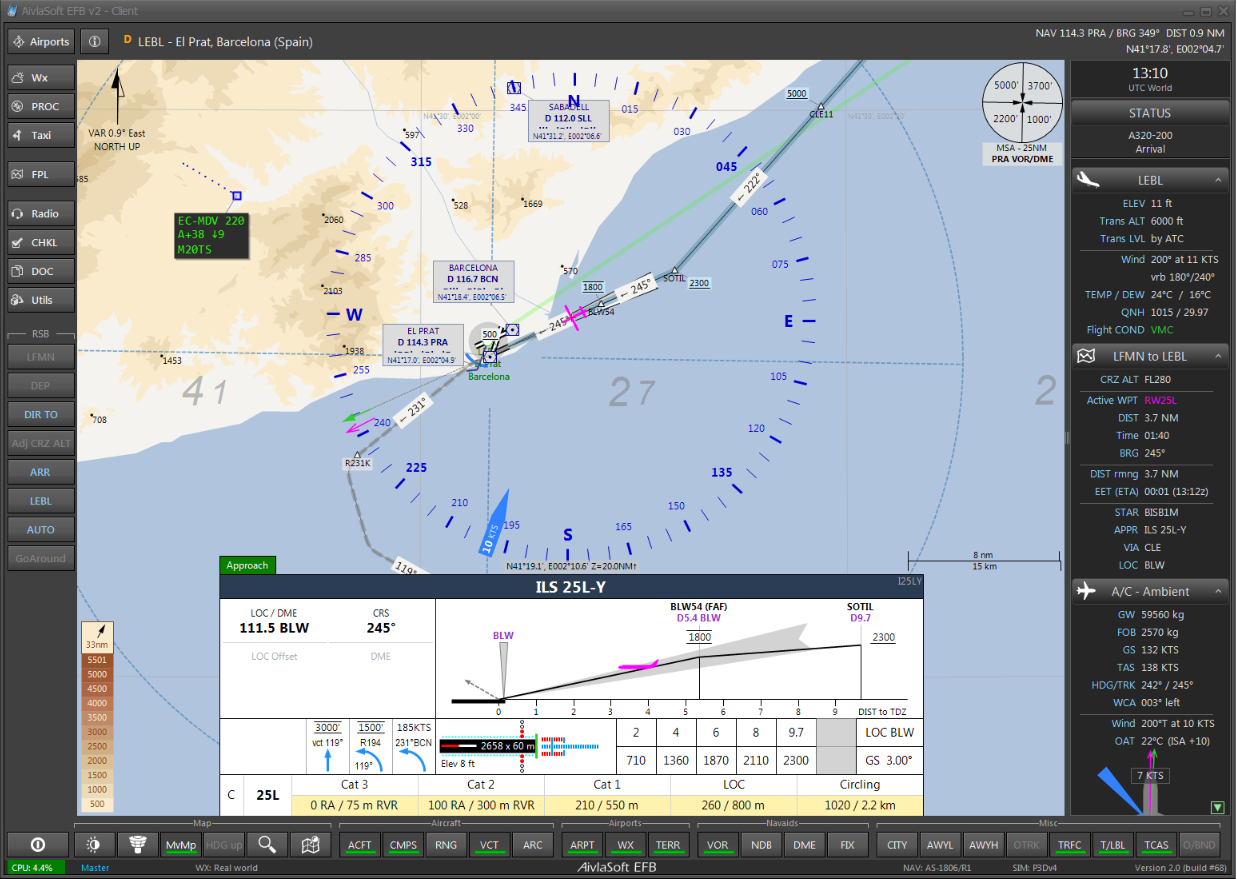Open the PROC procedures page
This screenshot has height=879, width=1237.
coord(40,106)
